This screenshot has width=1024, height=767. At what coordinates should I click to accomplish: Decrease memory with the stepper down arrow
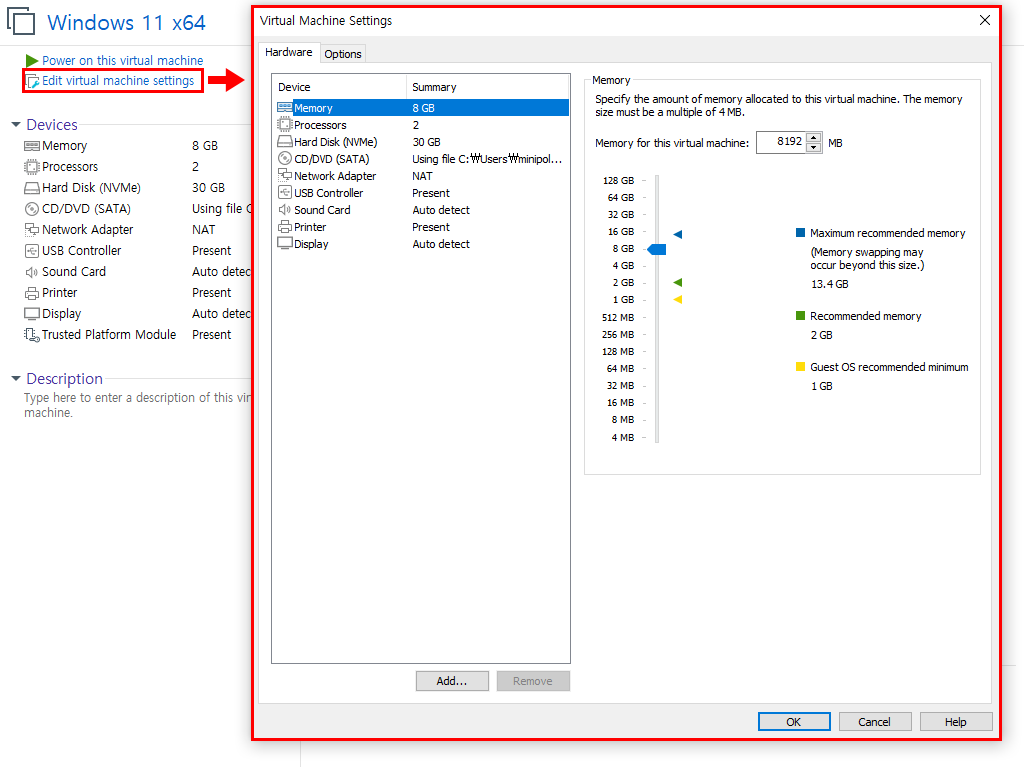pos(813,147)
